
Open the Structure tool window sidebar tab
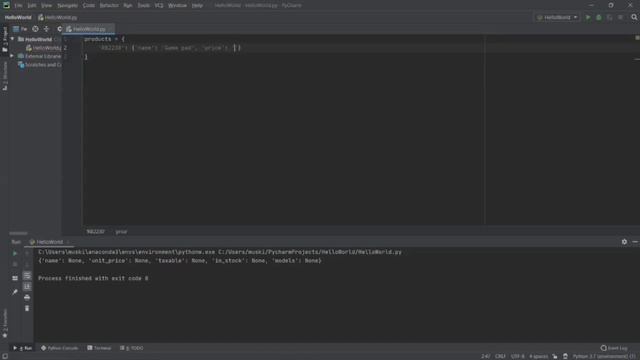(x=5, y=76)
